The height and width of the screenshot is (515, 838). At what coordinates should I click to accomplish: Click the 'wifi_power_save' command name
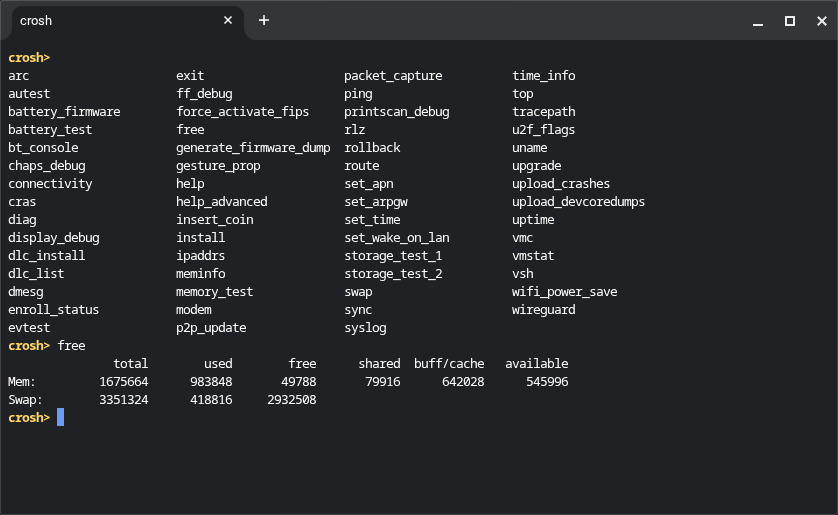tap(564, 291)
